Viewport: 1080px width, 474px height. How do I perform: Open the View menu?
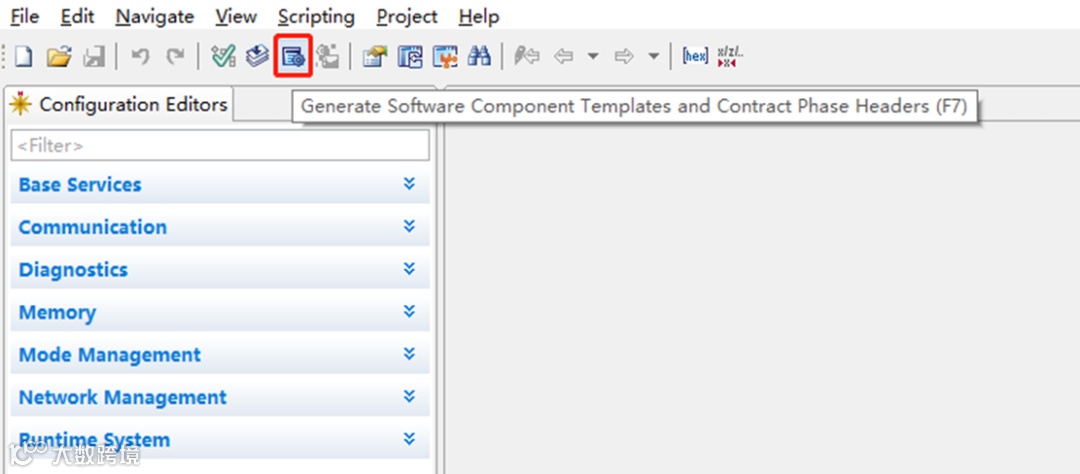236,17
